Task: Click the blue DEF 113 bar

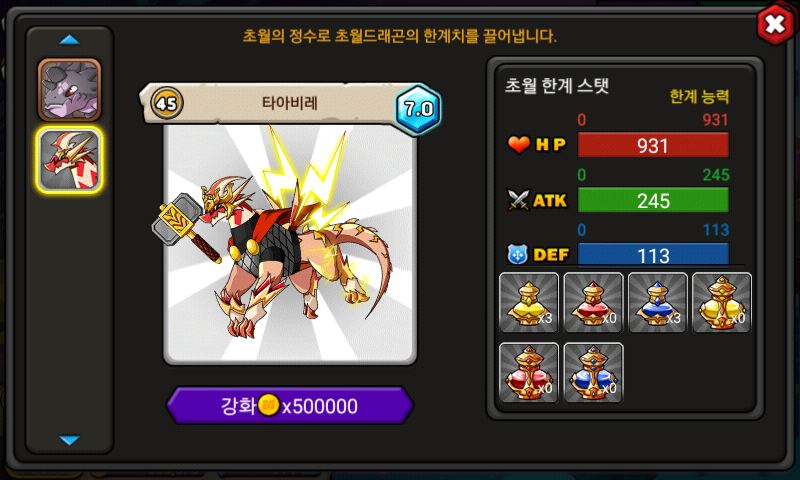Action: [x=653, y=255]
